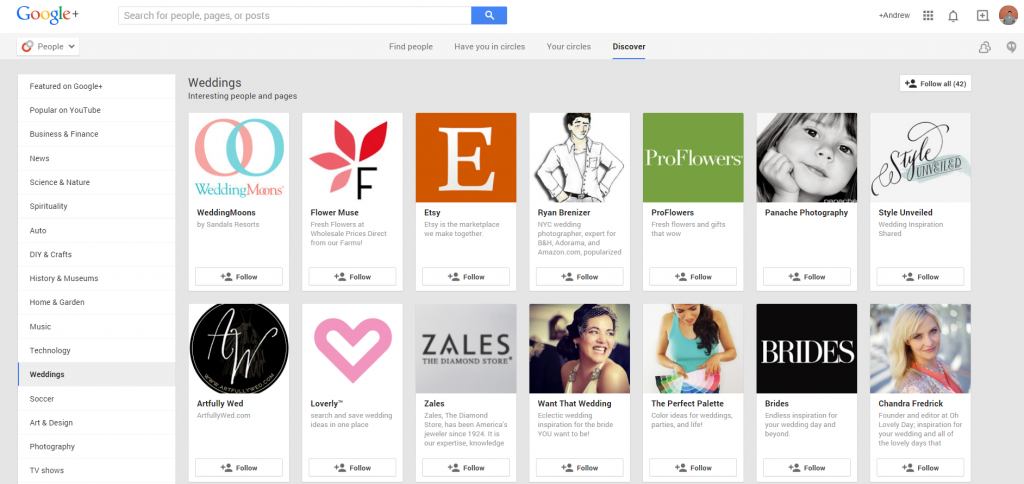Screen dimensions: 1024x484
Task: Open the Loverly pink heart thumbnail
Action: point(353,349)
